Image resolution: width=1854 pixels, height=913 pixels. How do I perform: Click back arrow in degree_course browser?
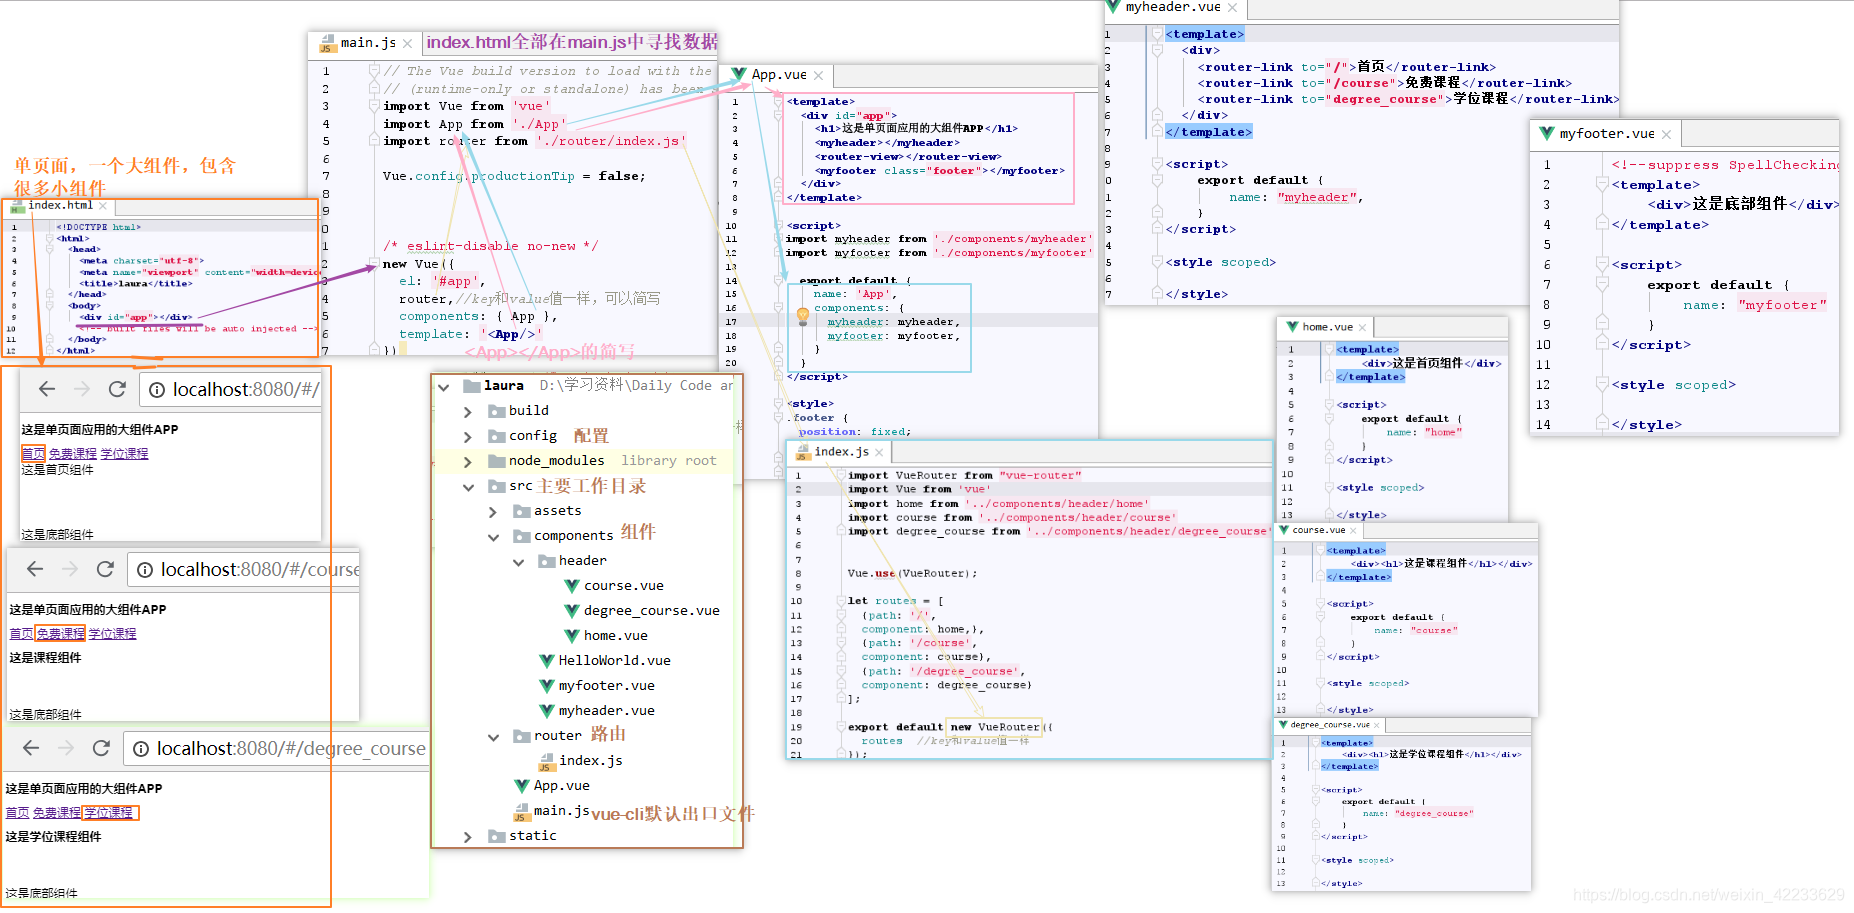pos(31,748)
